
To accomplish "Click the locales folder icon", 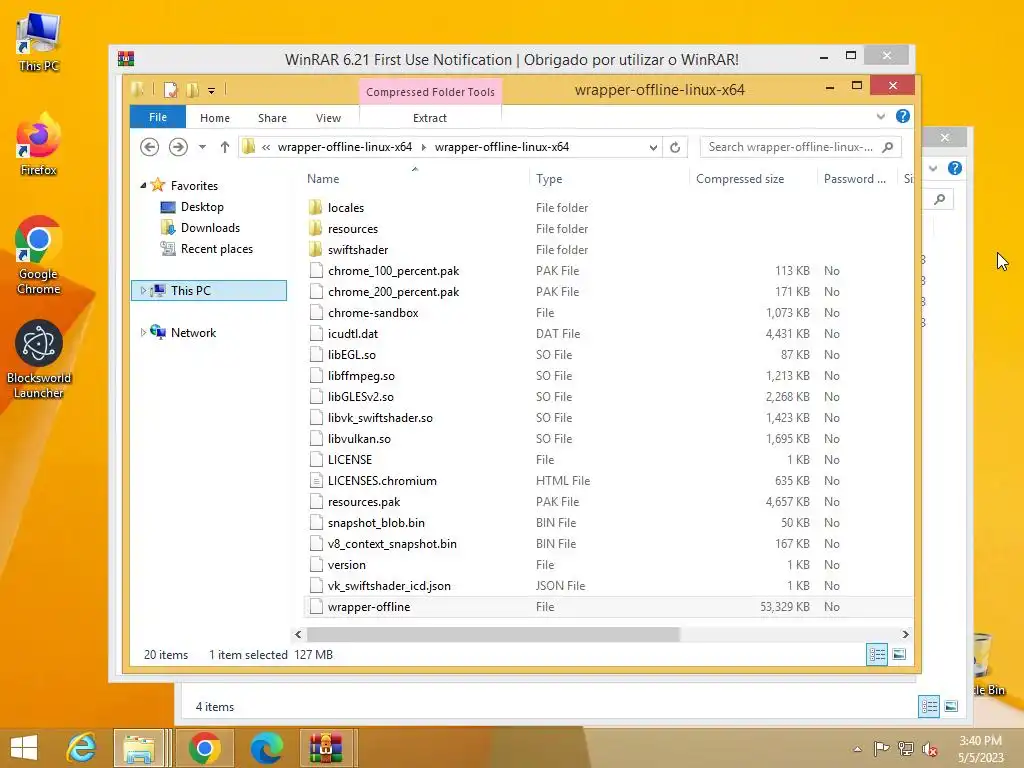I will [315, 208].
